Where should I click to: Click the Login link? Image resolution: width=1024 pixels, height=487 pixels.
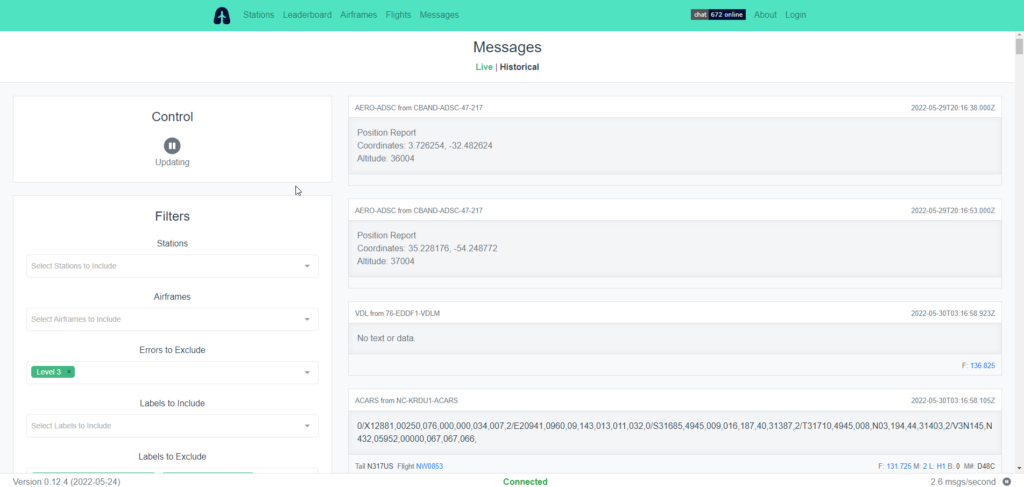coord(795,14)
